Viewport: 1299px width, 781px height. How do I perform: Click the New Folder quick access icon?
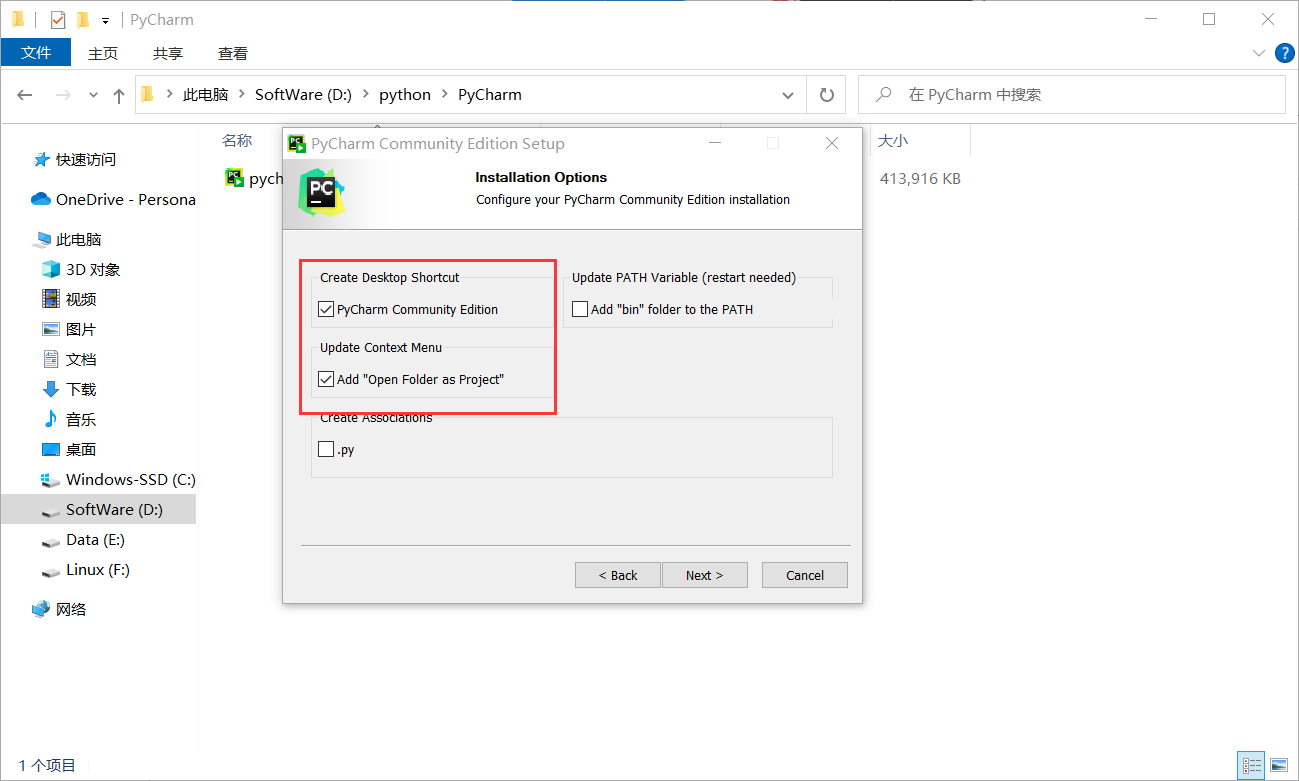click(x=83, y=19)
